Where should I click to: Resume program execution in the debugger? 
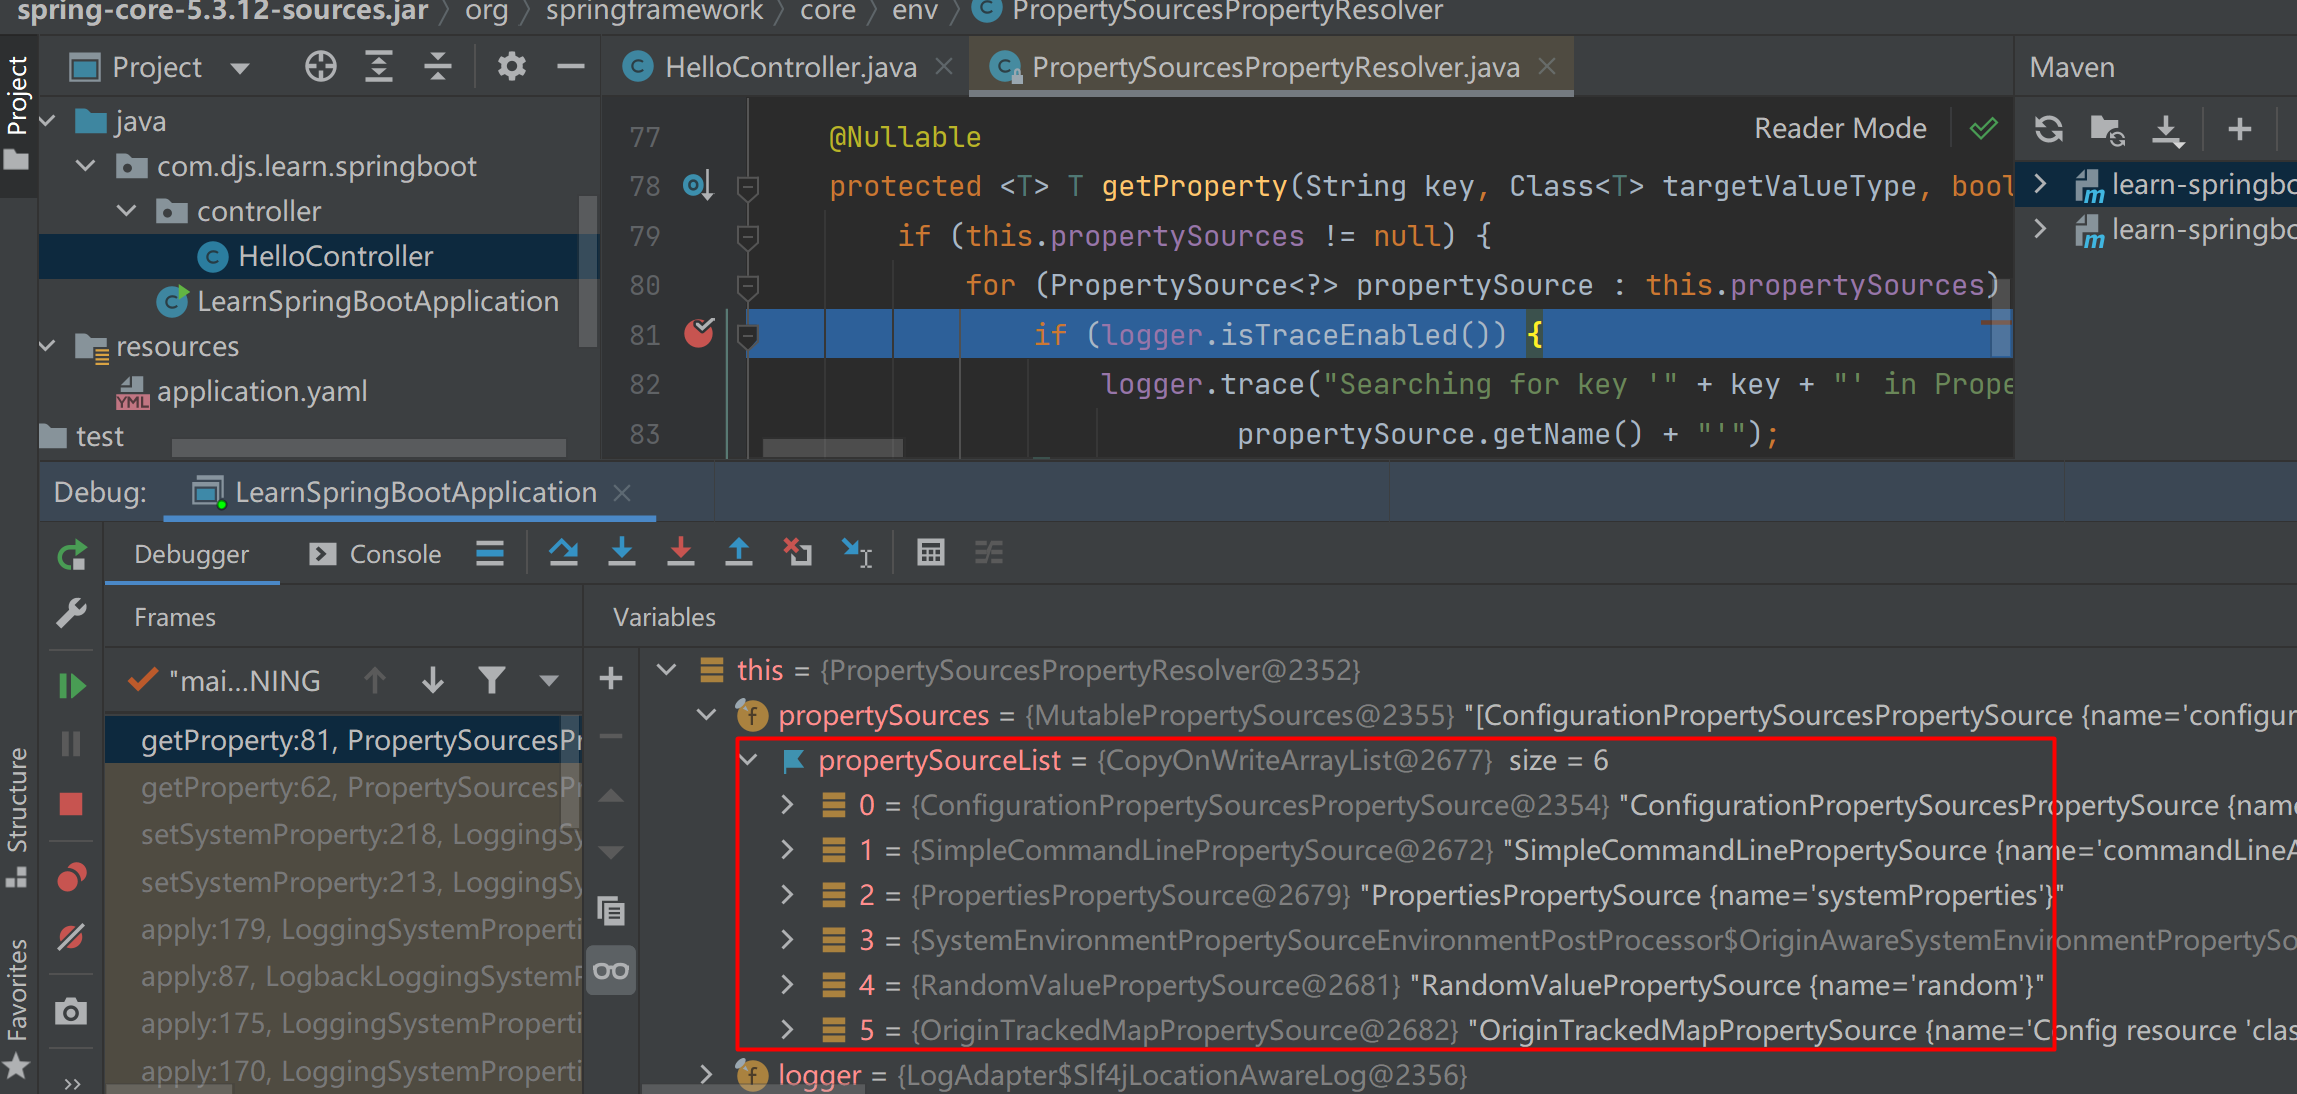pos(71,685)
